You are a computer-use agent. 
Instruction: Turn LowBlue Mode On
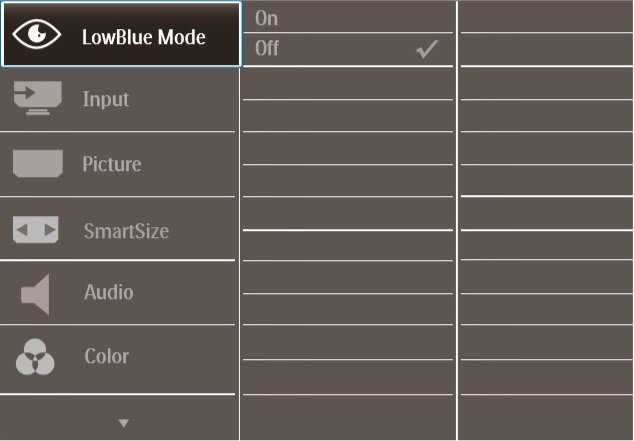click(x=348, y=18)
